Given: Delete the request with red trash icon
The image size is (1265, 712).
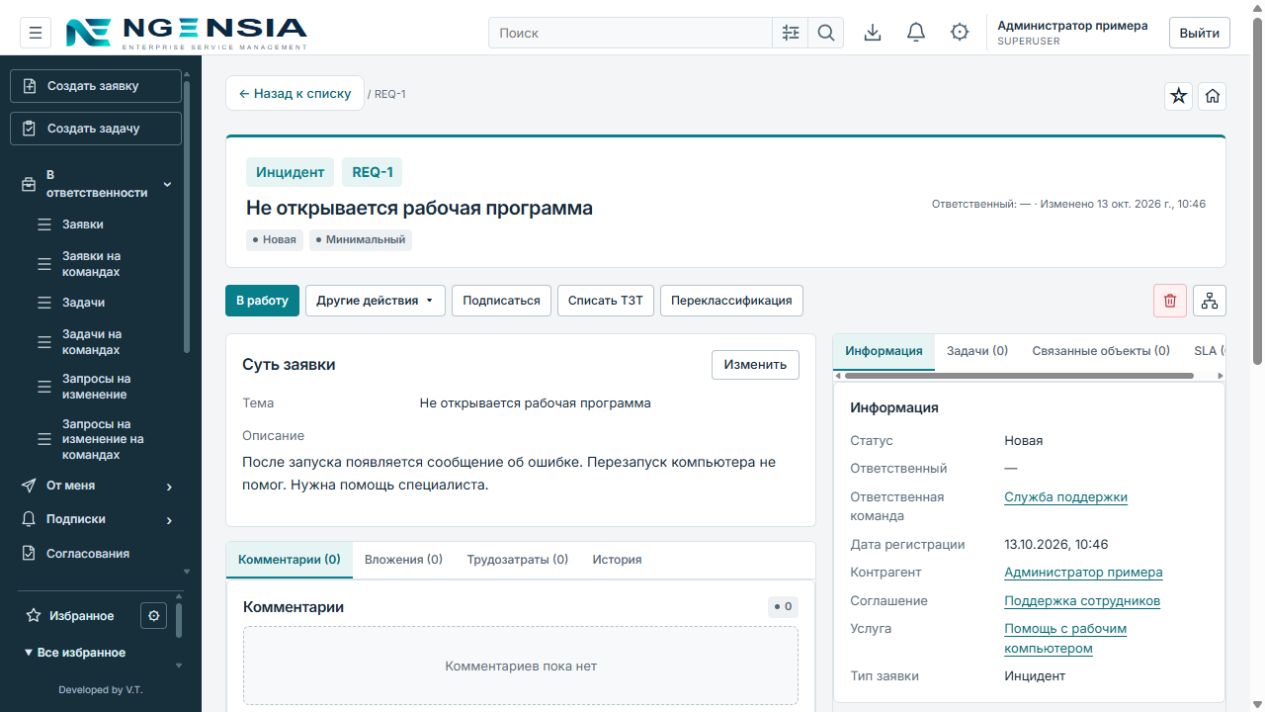Looking at the screenshot, I should (x=1170, y=301).
